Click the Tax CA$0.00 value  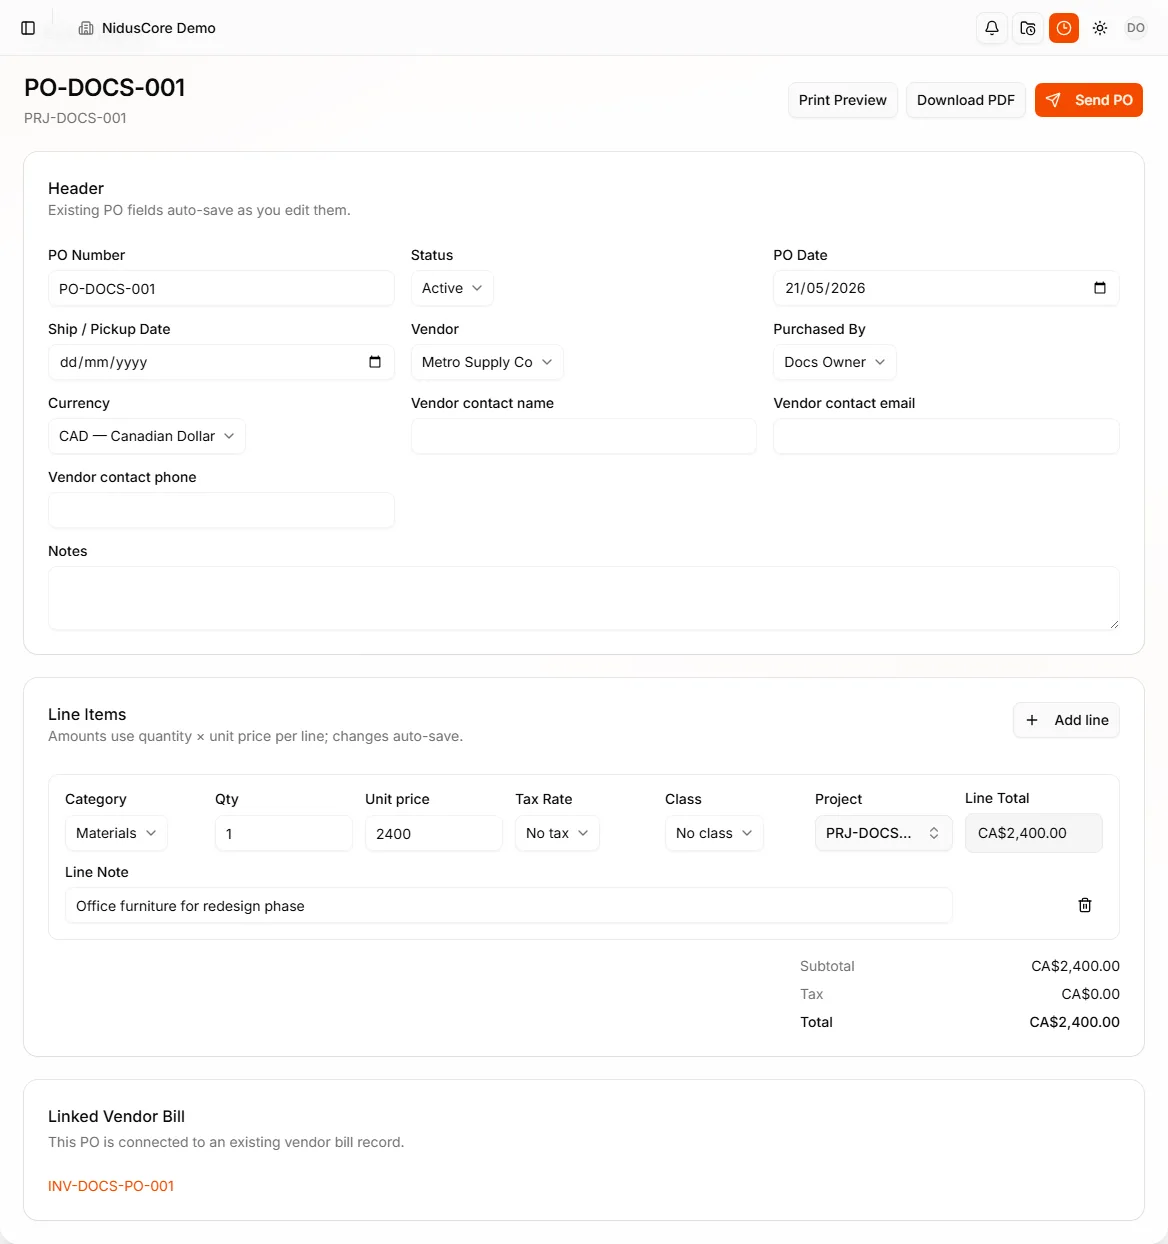coord(1090,994)
